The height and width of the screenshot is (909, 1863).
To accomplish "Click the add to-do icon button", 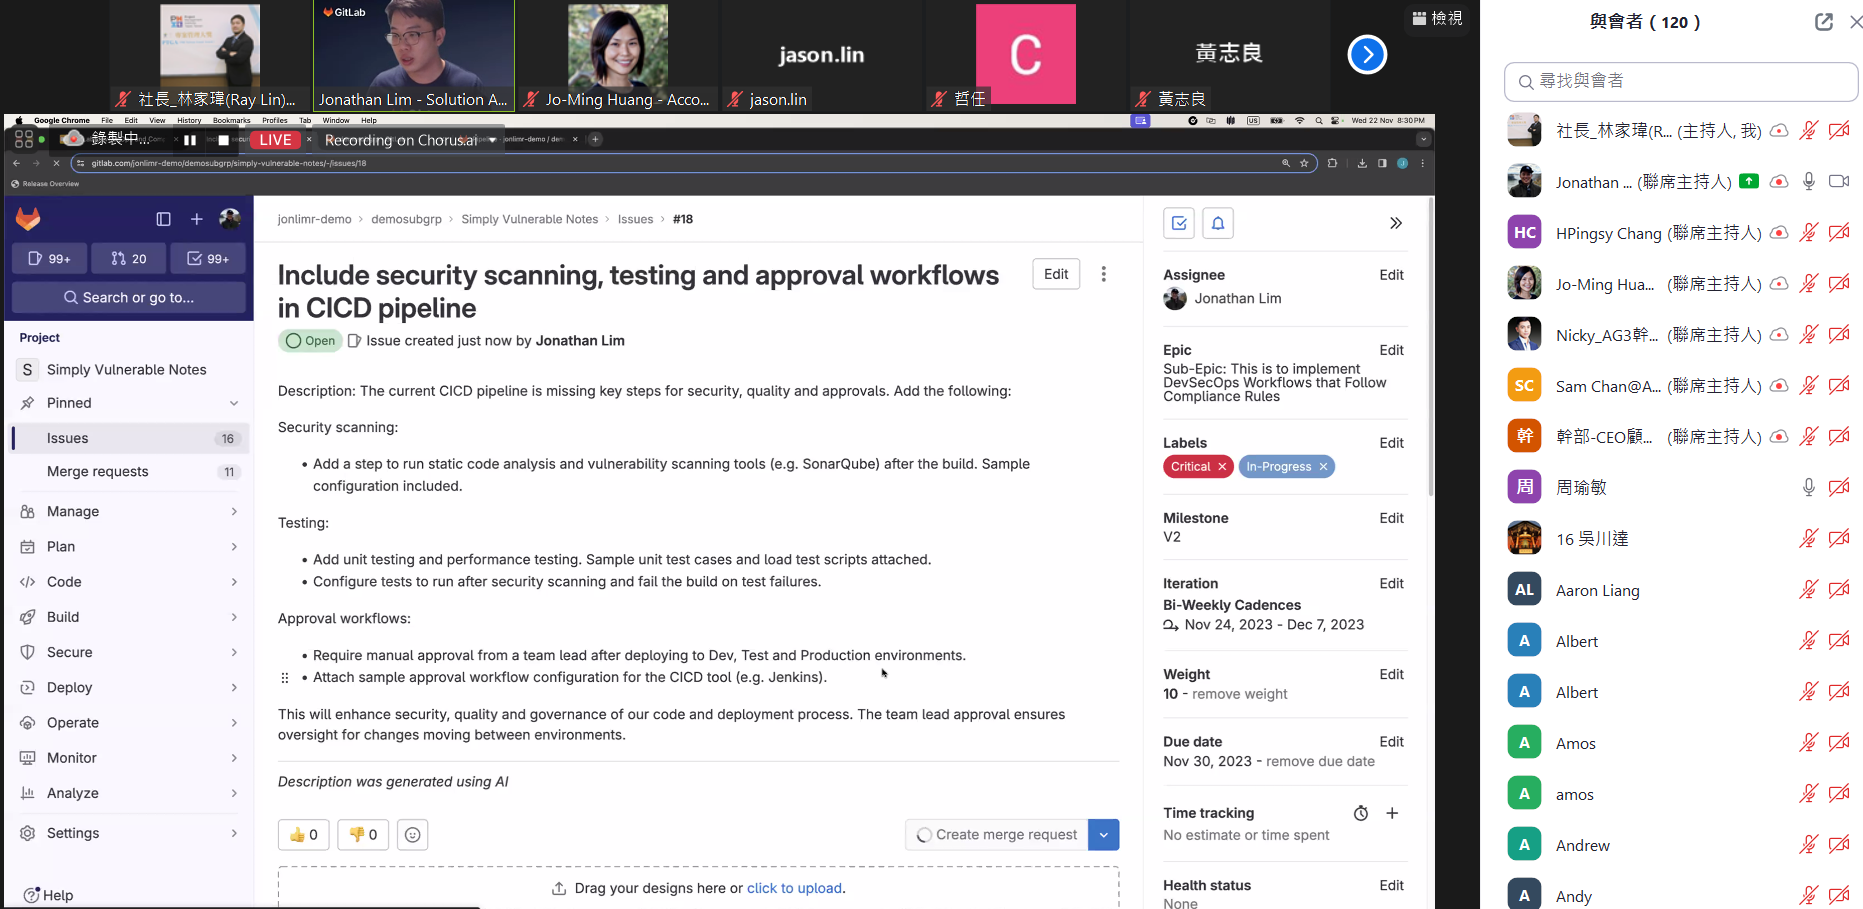I will coord(1179,223).
